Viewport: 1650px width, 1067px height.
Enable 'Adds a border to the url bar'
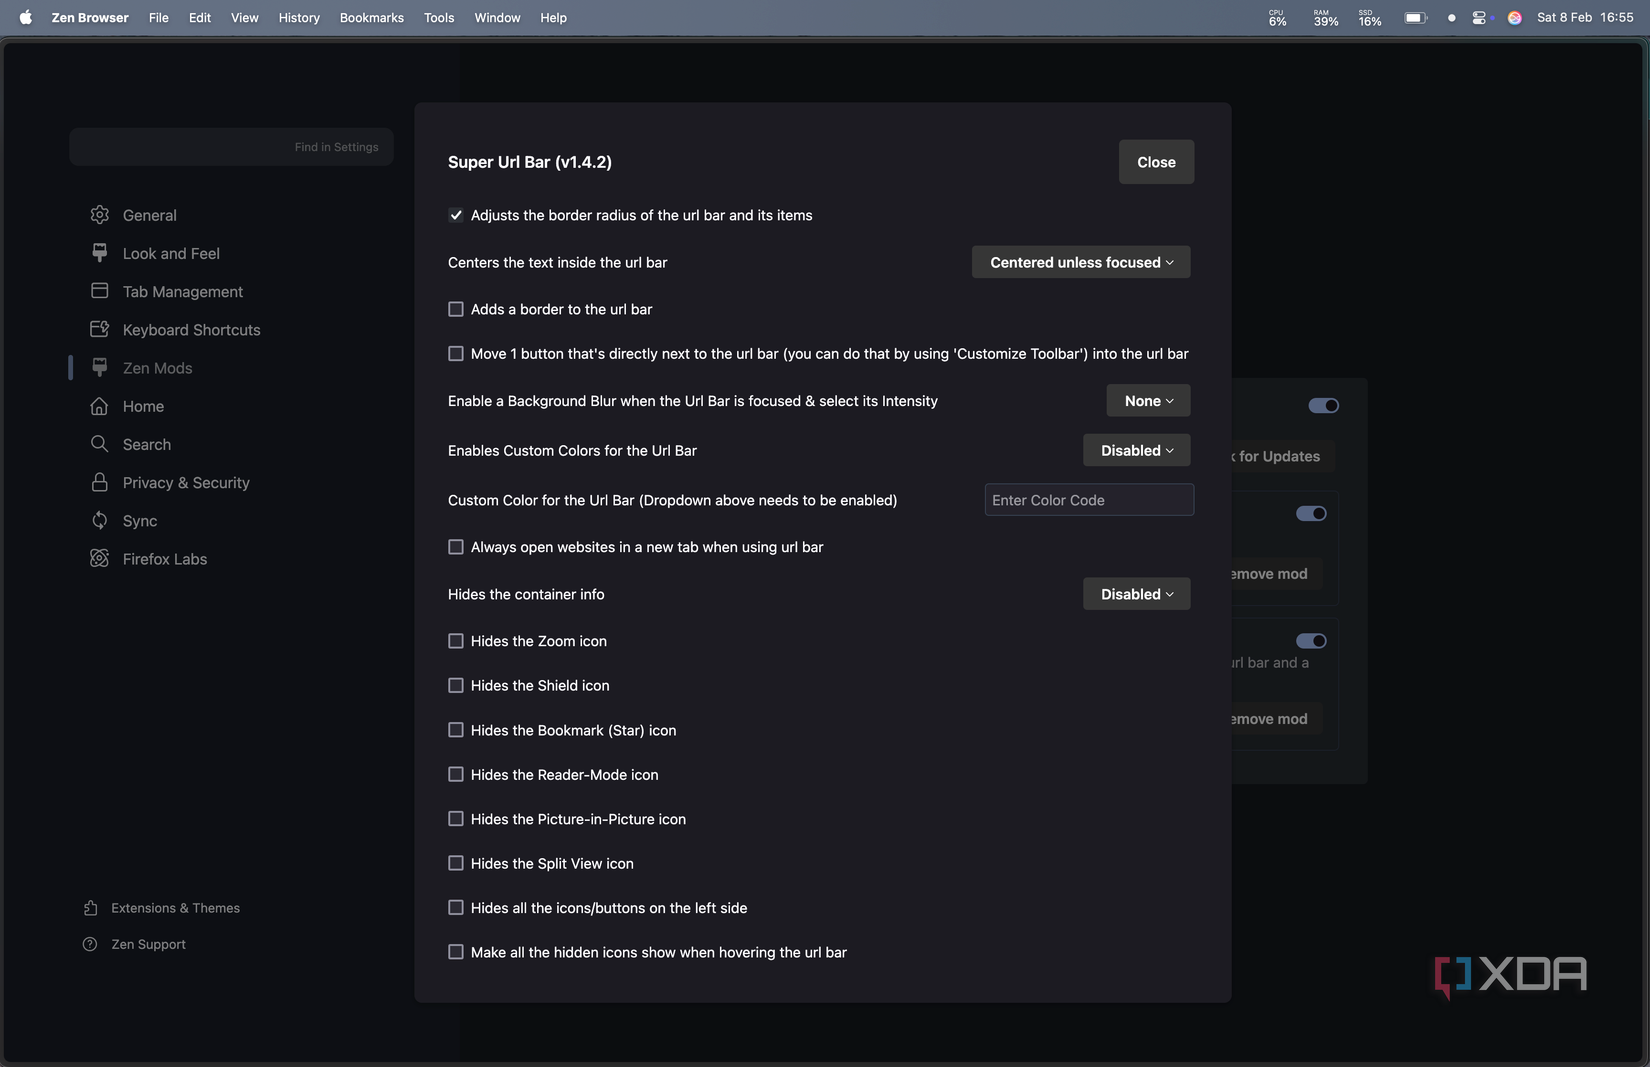(456, 309)
